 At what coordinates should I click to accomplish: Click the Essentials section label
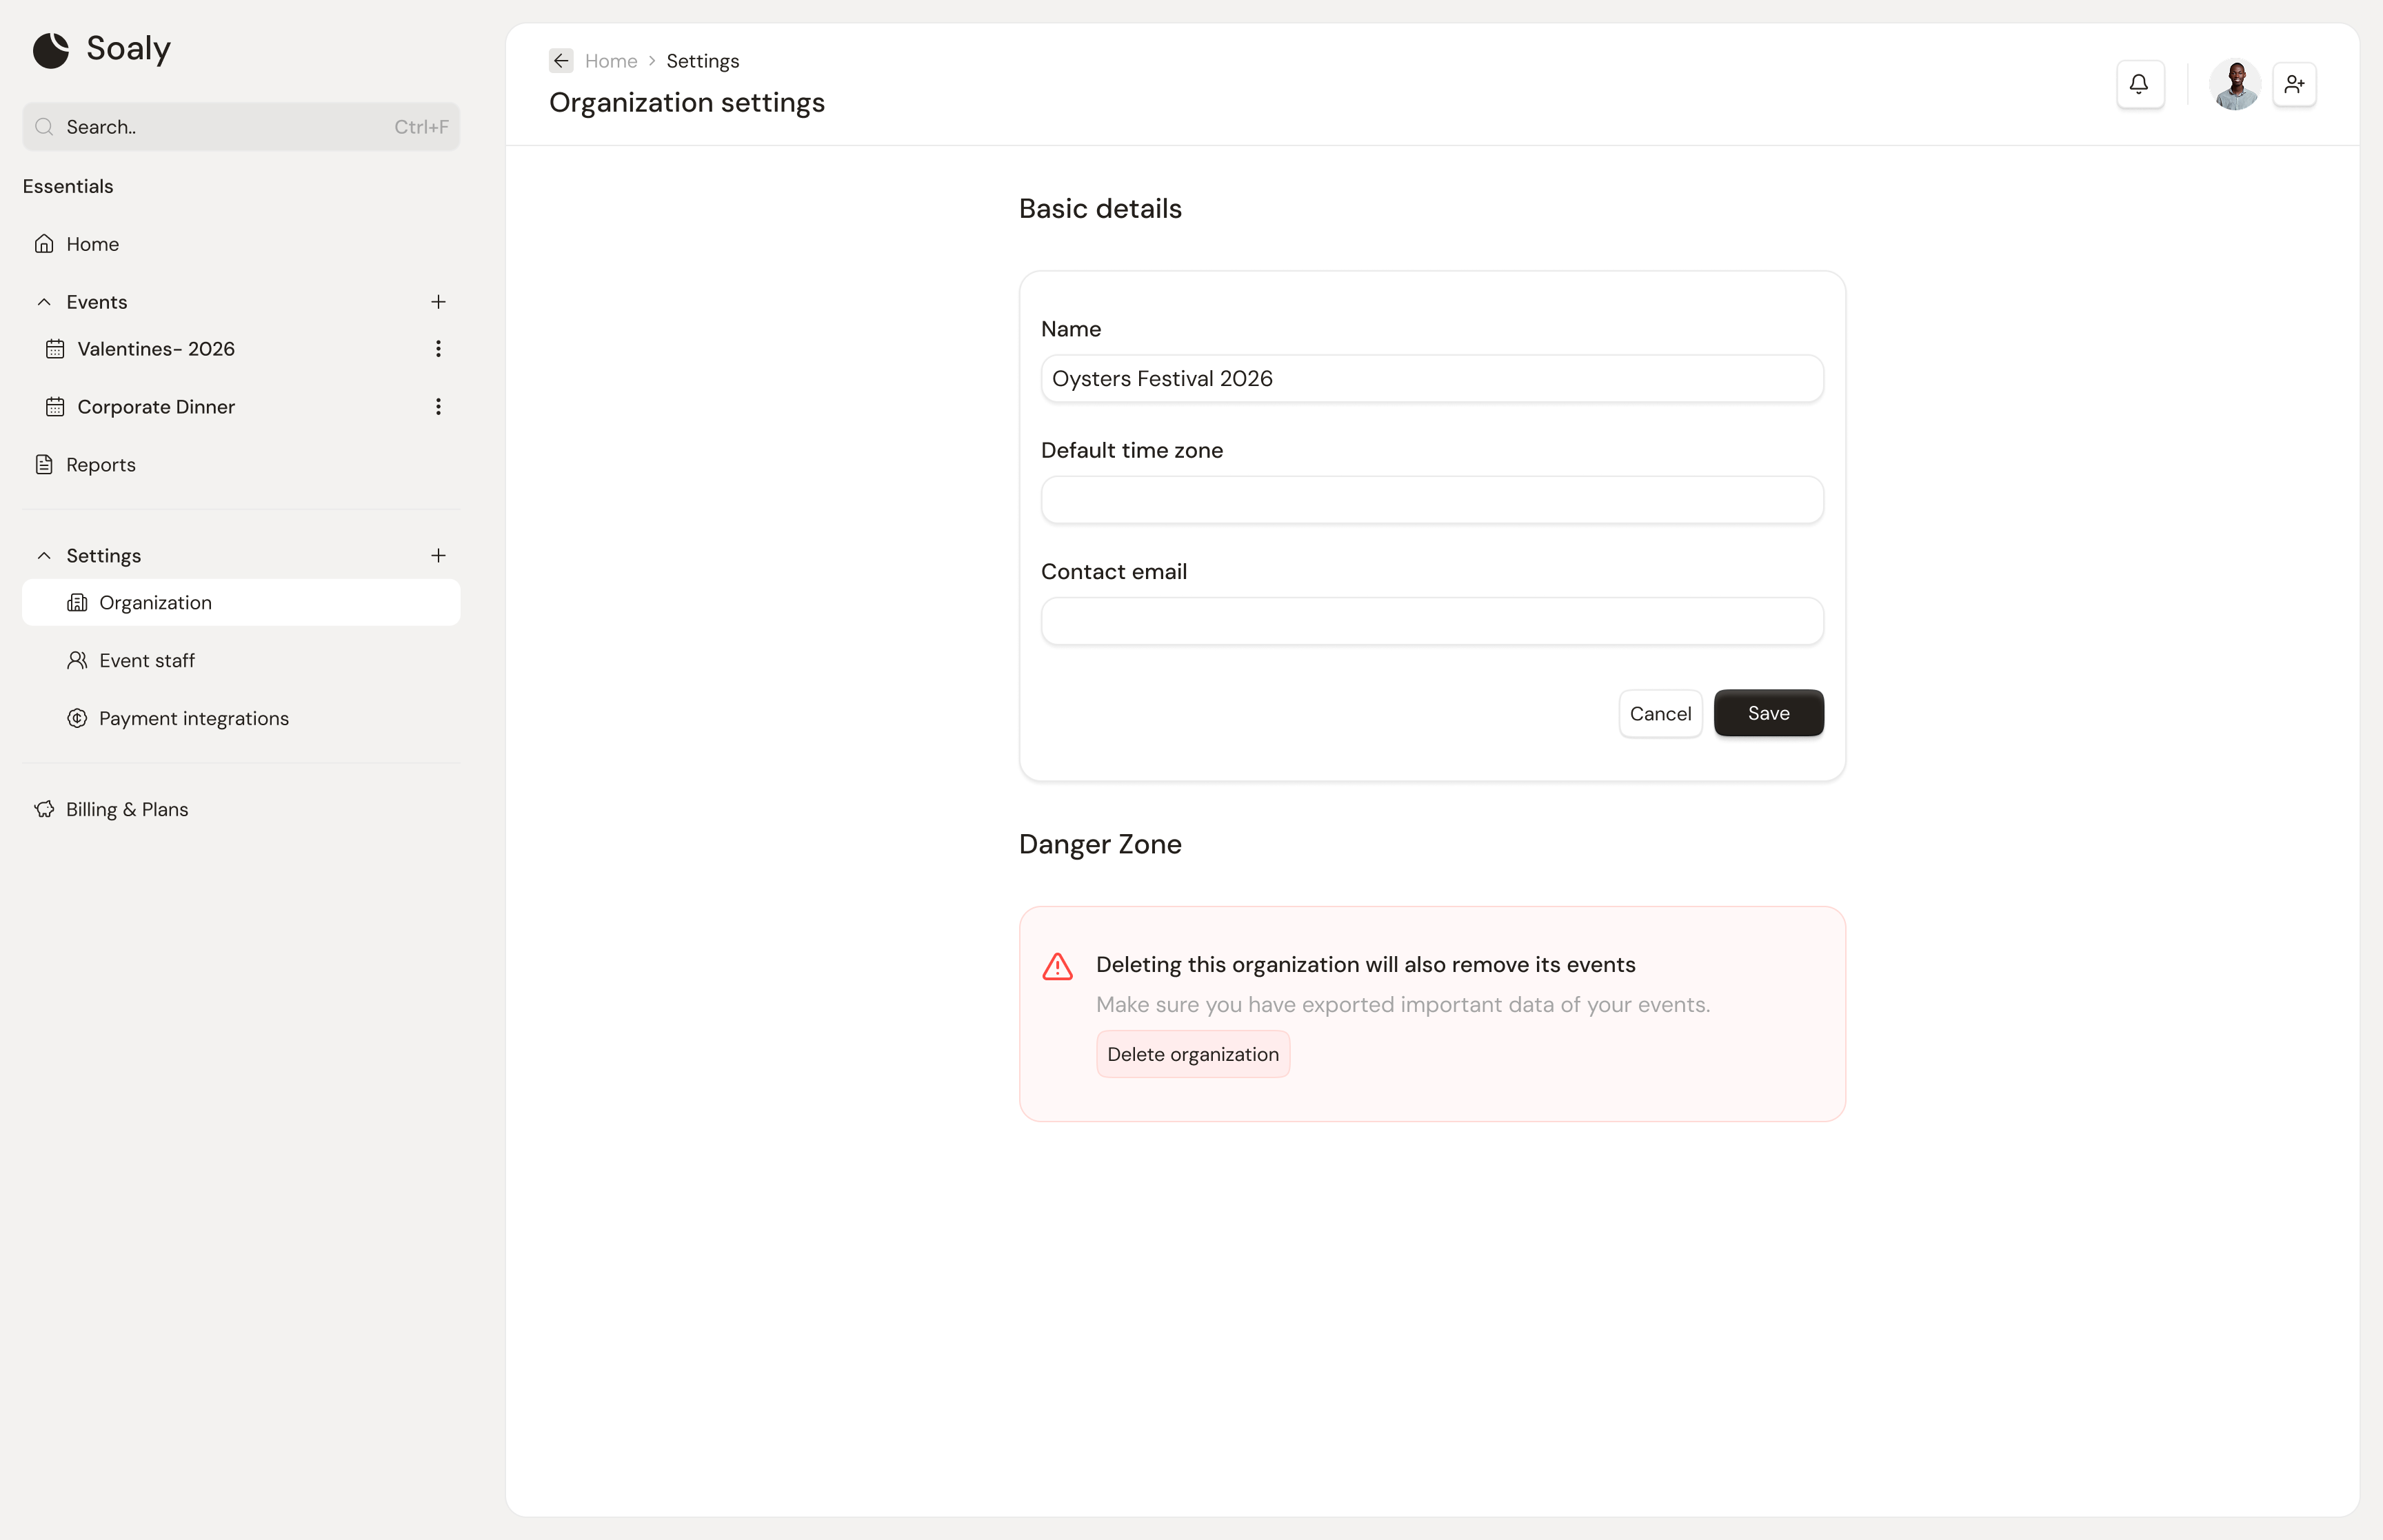(x=68, y=186)
